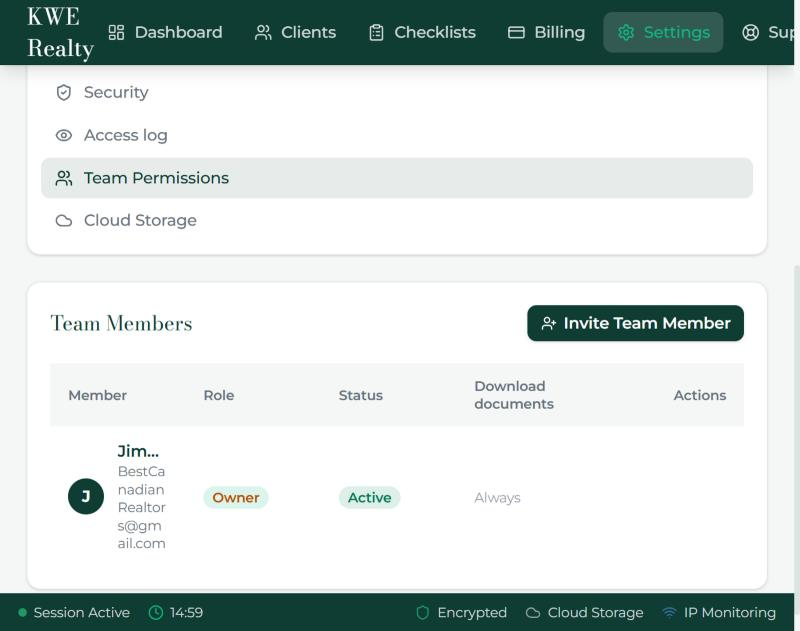This screenshot has height=631, width=800.
Task: Click the Always download permission text
Action: pyautogui.click(x=497, y=497)
